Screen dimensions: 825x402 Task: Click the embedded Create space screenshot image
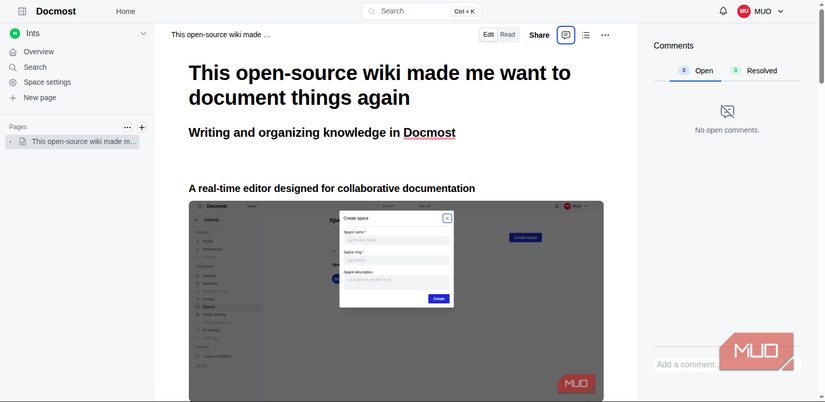pyautogui.click(x=396, y=301)
